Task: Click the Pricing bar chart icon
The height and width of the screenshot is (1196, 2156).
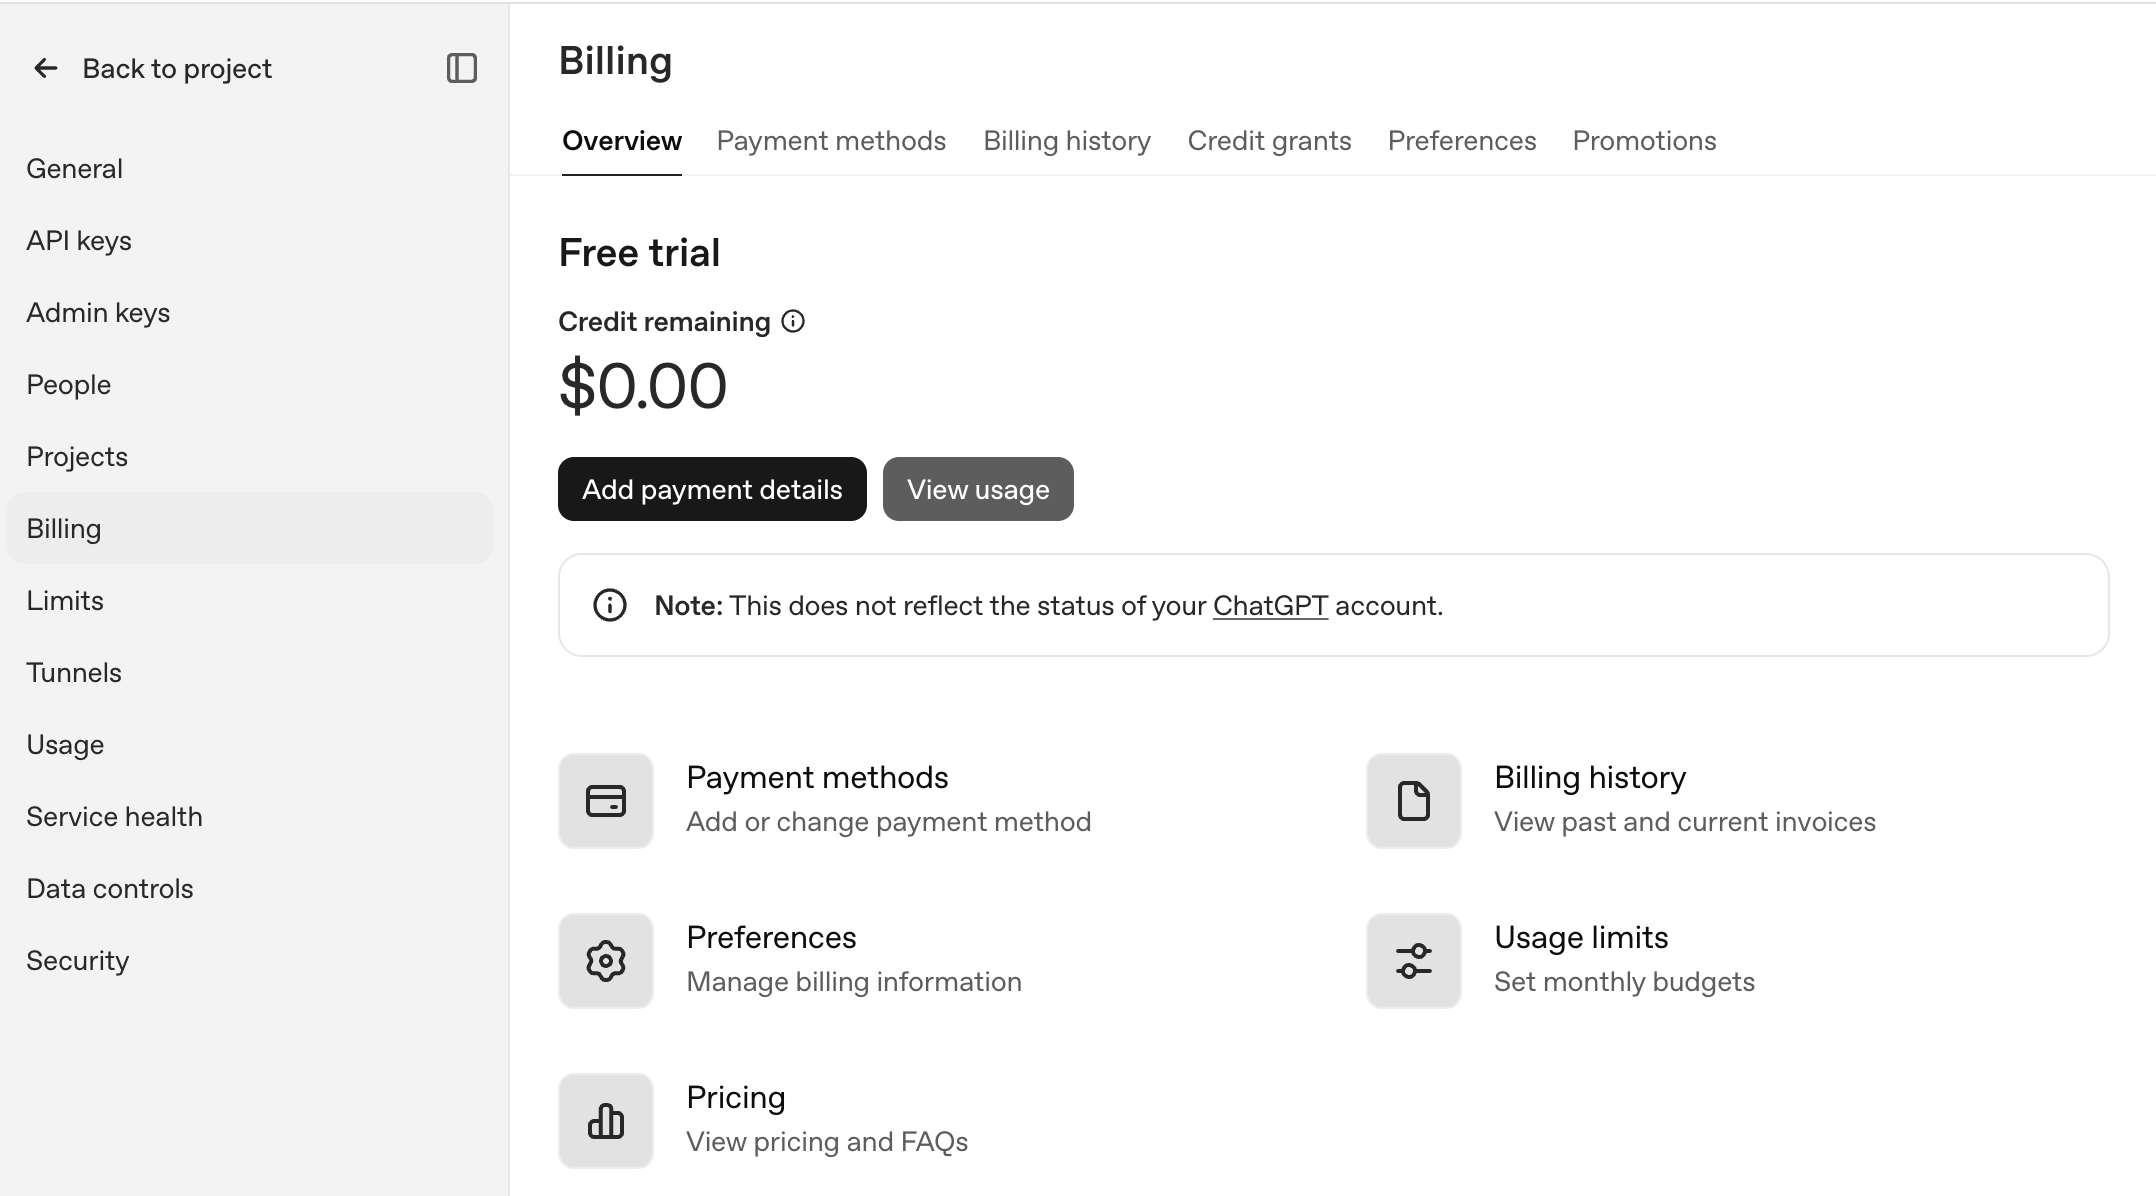Action: tap(606, 1121)
